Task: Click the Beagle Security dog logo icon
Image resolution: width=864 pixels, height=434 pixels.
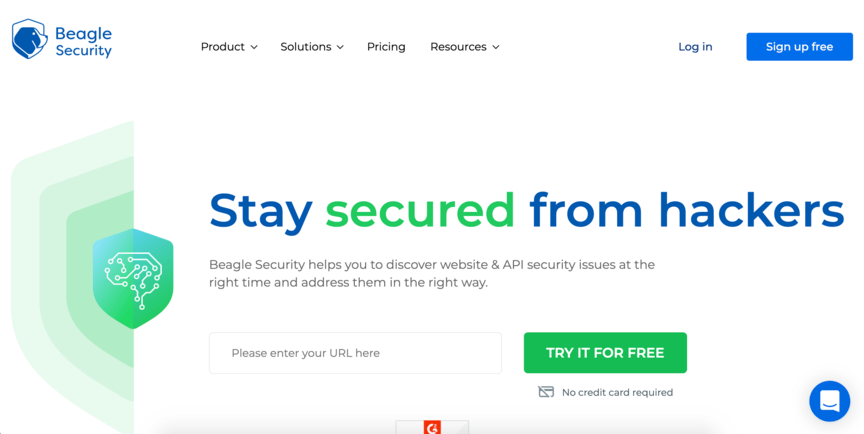Action: click(x=29, y=39)
